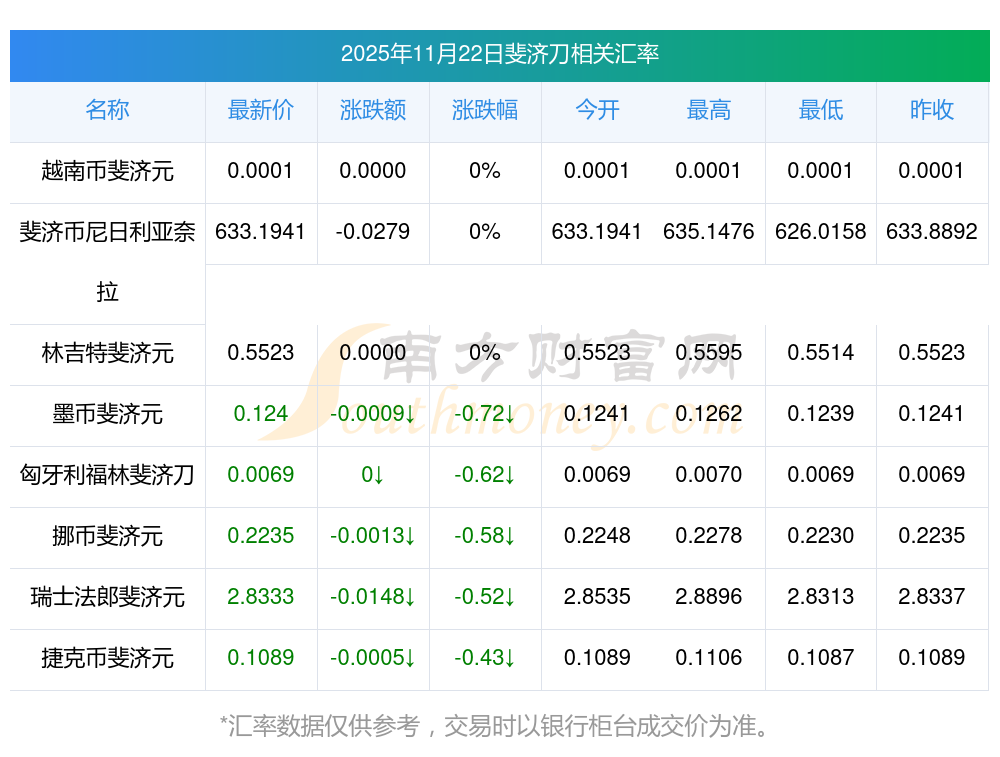Click the title banner 2025年11月22日斐济刀相关汇率
The height and width of the screenshot is (757, 1000).
(x=499, y=54)
